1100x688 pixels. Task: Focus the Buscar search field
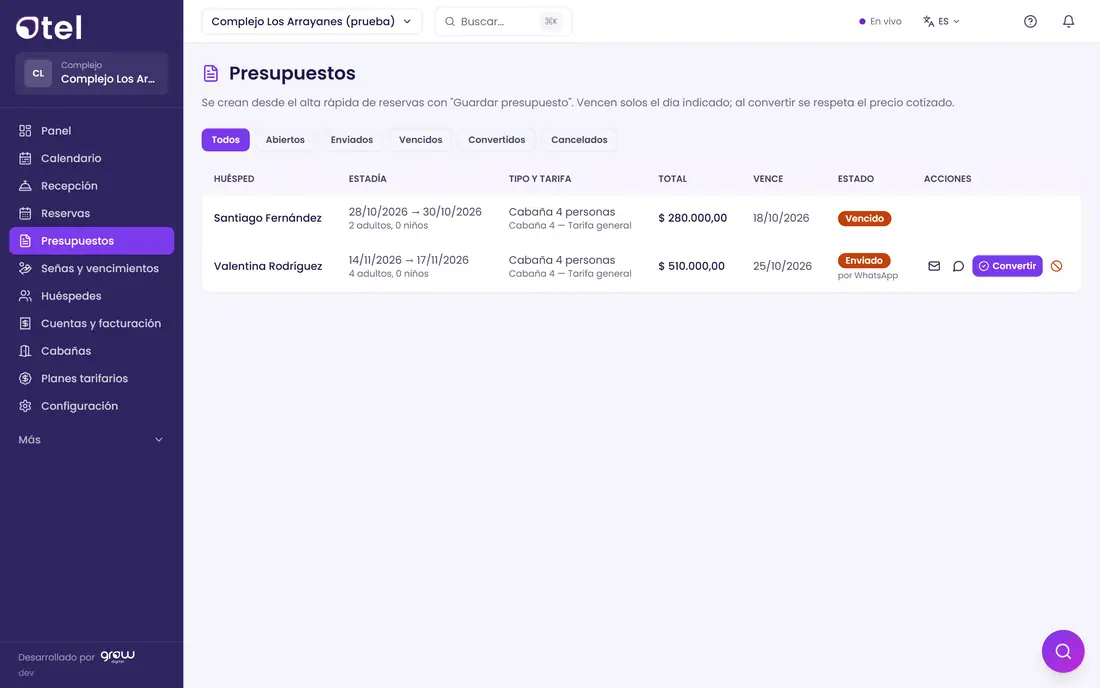tap(503, 21)
